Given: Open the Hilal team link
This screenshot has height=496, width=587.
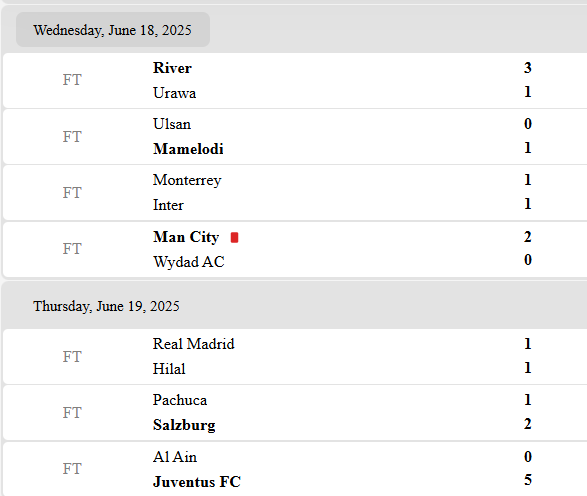Looking at the screenshot, I should coord(169,369).
